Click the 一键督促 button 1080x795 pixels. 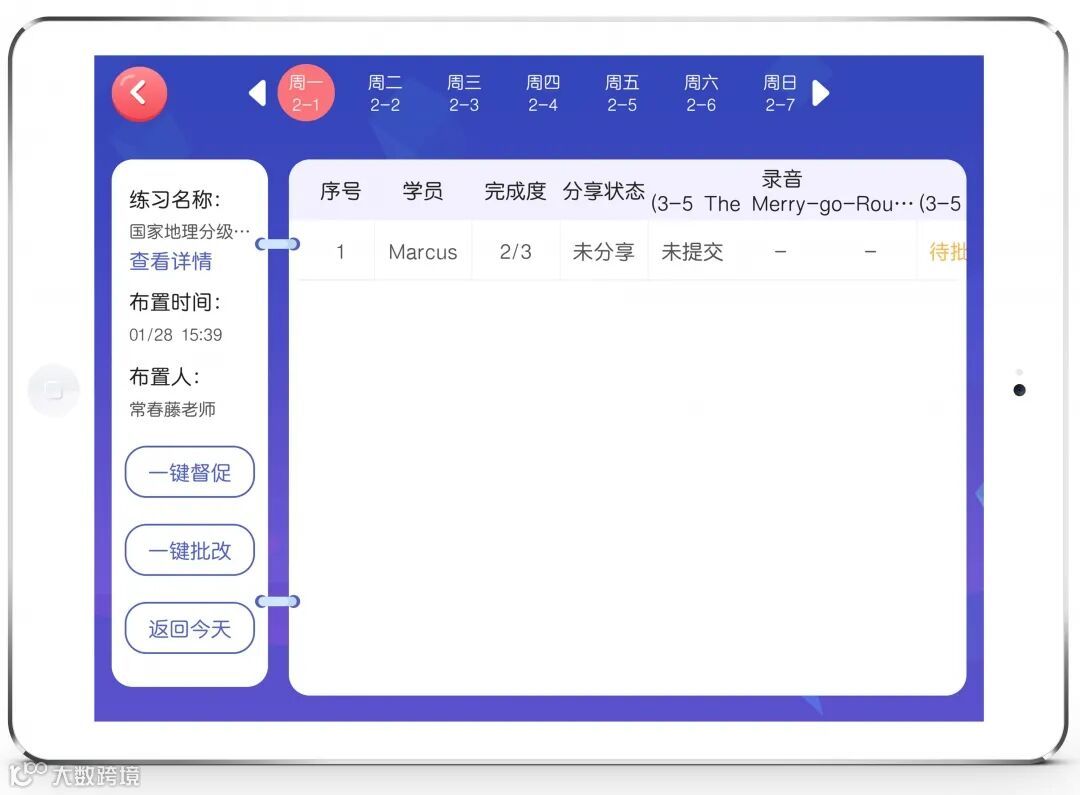[x=189, y=472]
